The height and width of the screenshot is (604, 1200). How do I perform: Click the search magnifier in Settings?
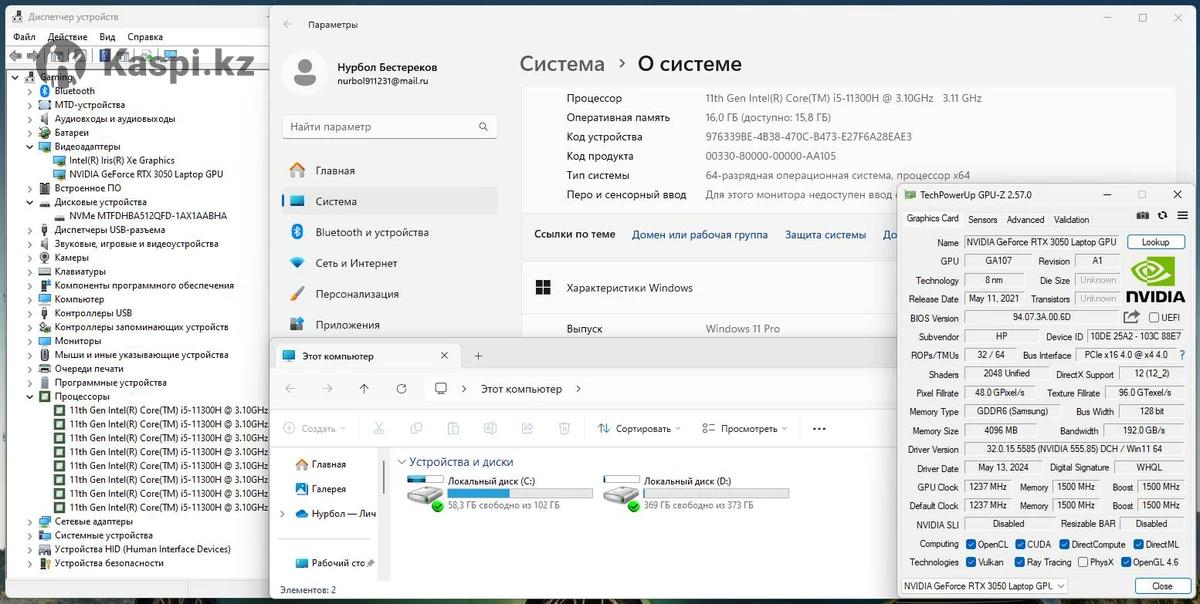(484, 127)
